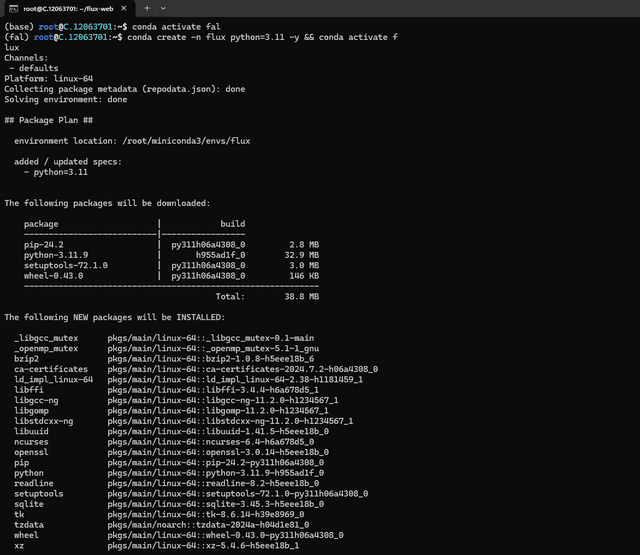
Task: Click the '- python=3.11' spec line
Action: [x=56, y=172]
